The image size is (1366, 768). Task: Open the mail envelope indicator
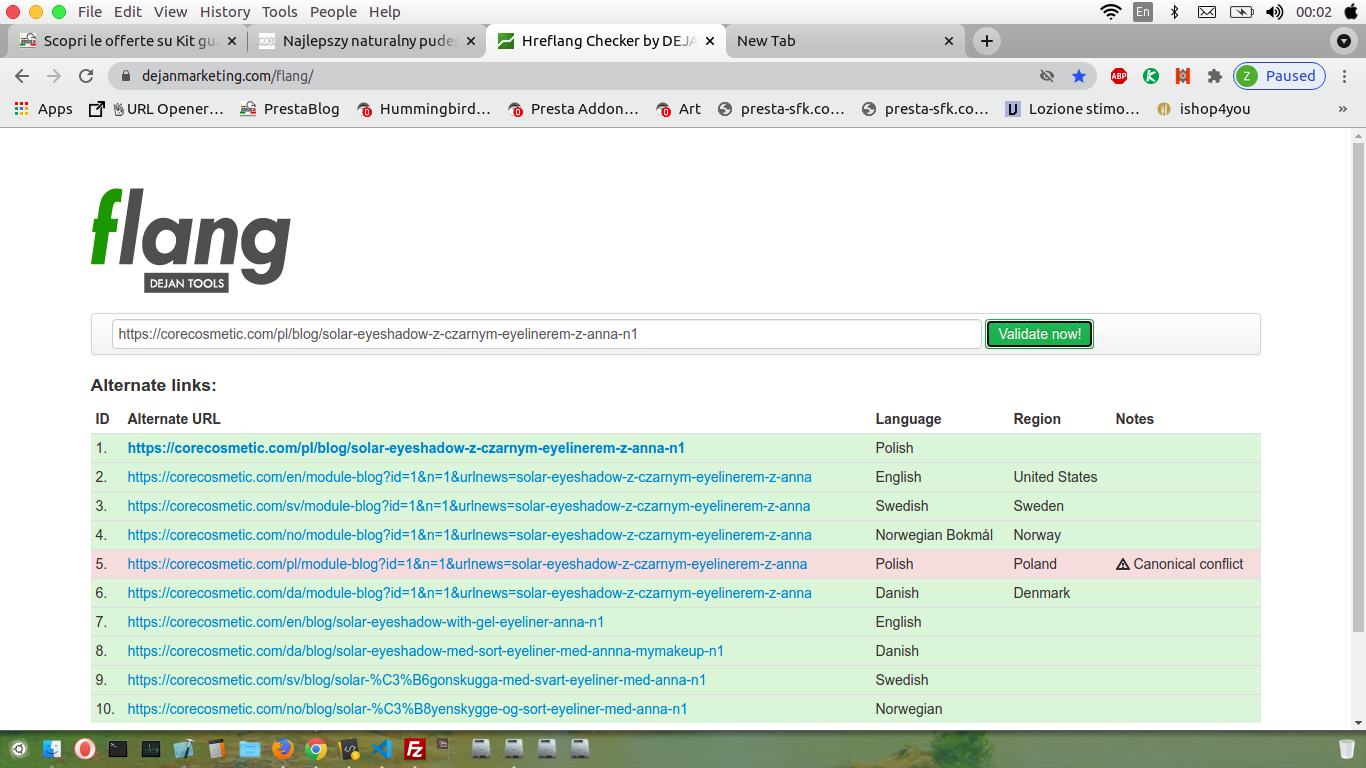pyautogui.click(x=1207, y=12)
